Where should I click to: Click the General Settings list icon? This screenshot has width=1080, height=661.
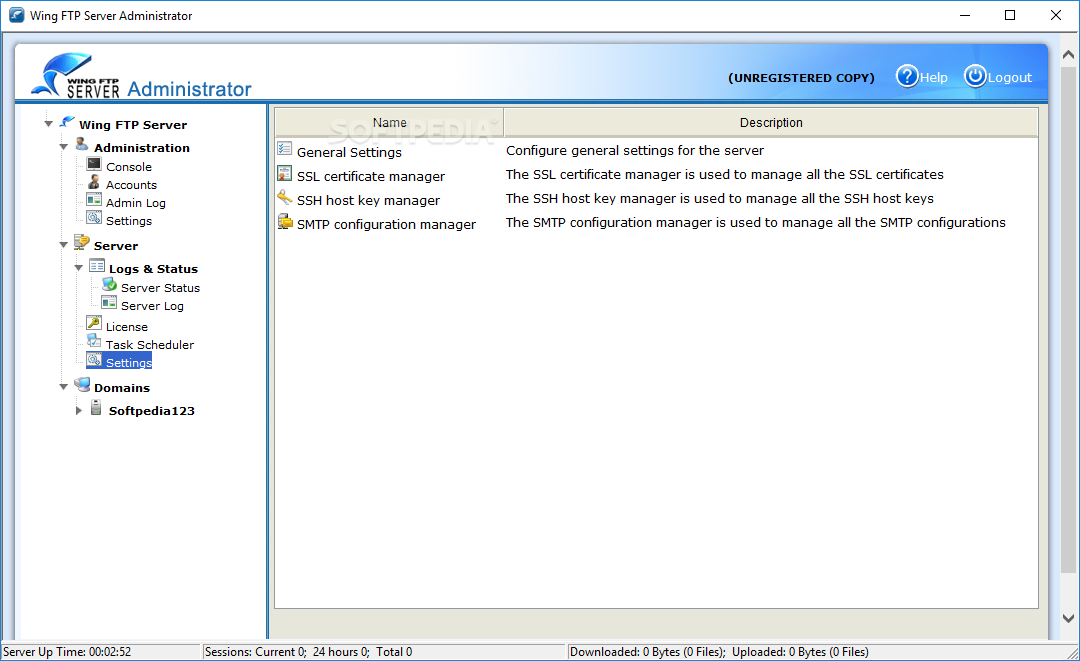coord(284,149)
